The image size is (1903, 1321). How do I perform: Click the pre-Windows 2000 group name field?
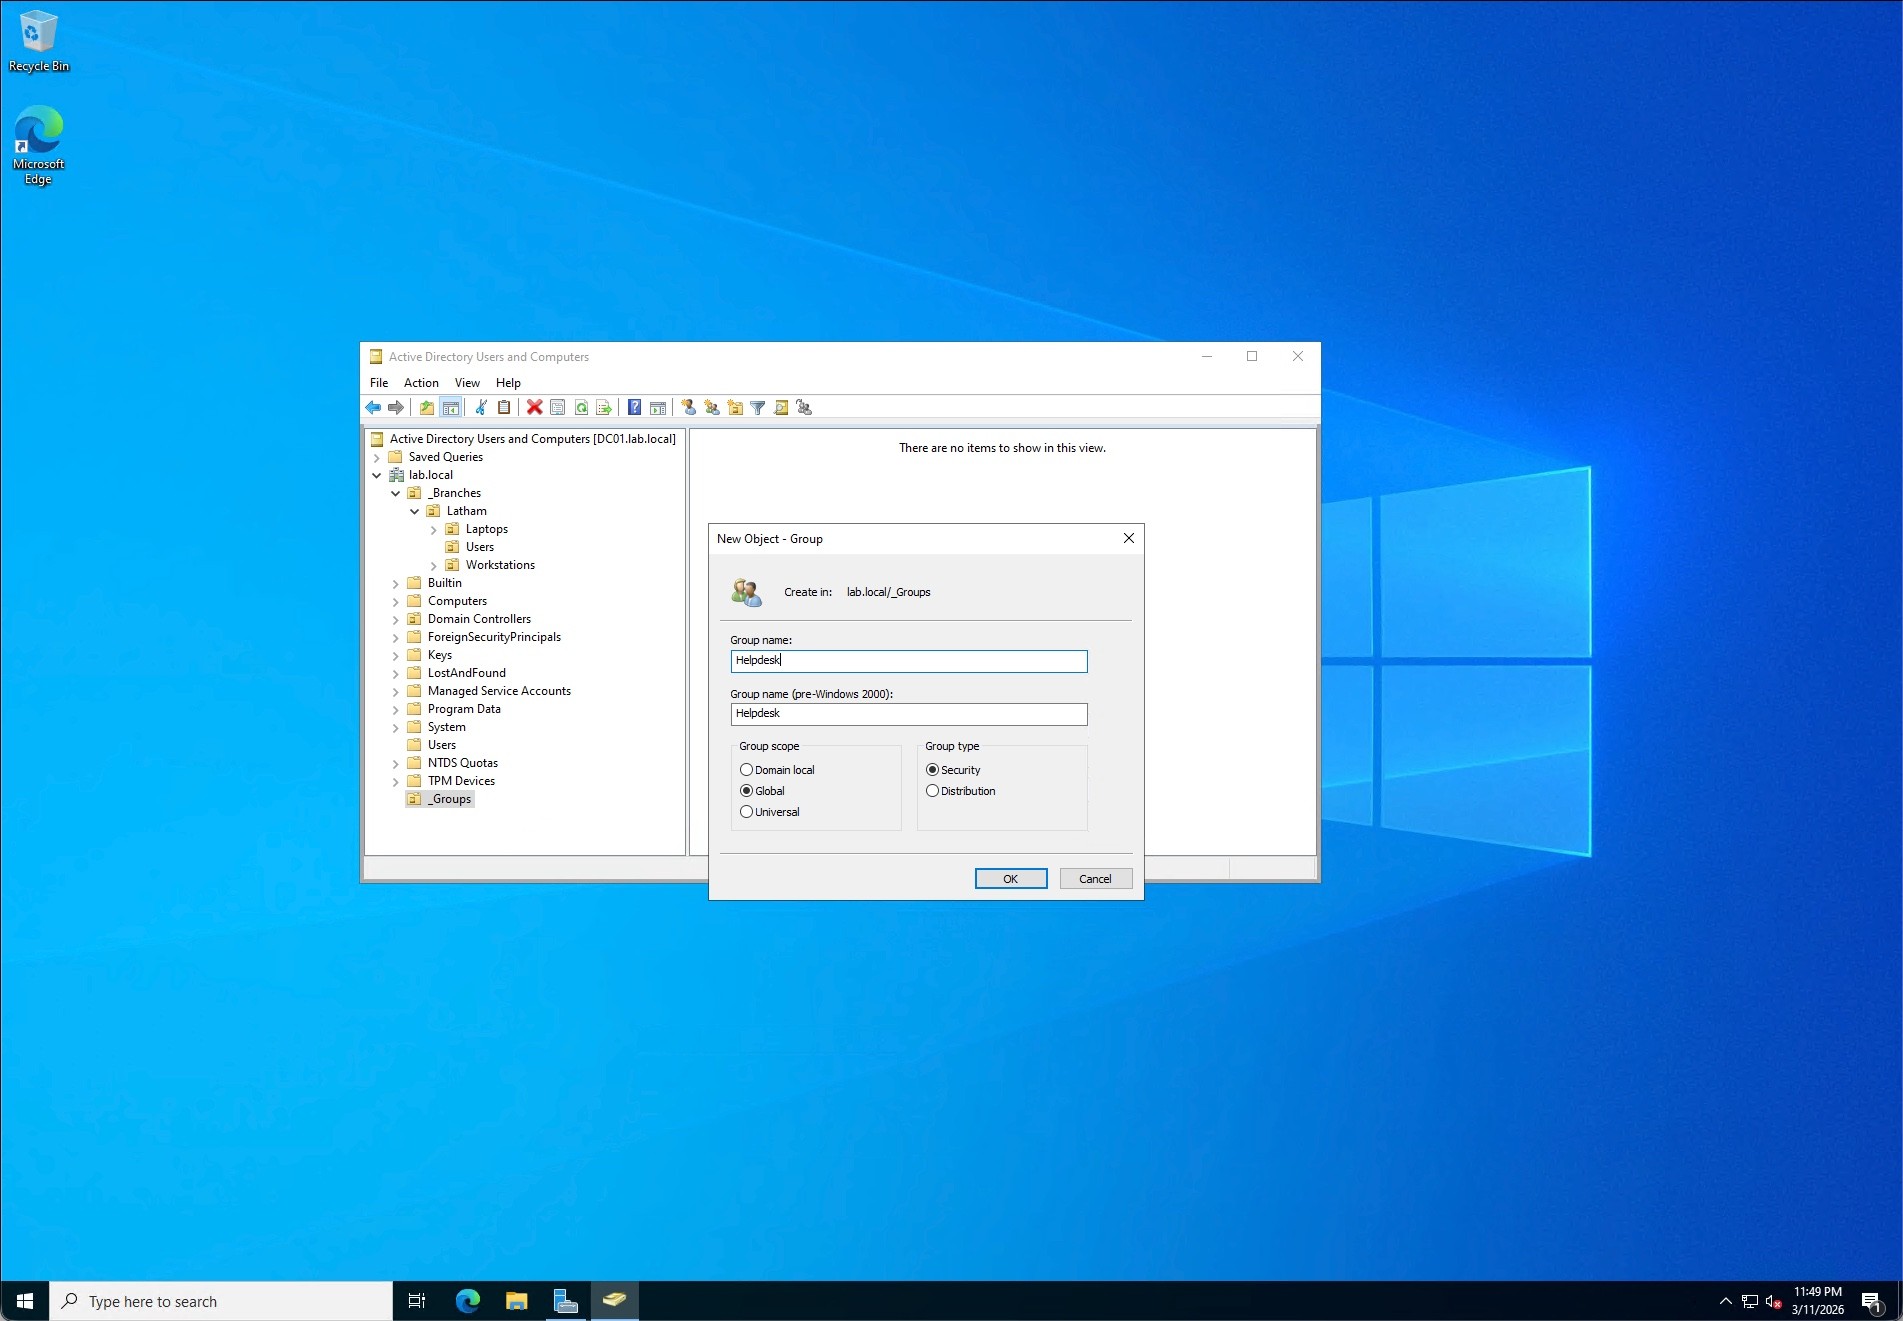(908, 714)
